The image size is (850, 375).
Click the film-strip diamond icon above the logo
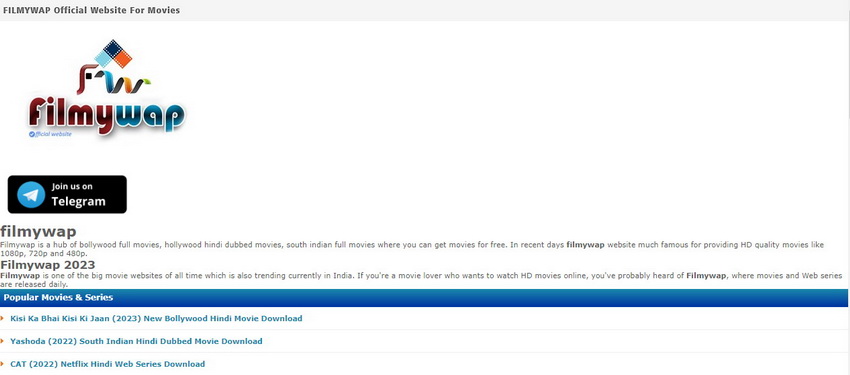click(113, 53)
